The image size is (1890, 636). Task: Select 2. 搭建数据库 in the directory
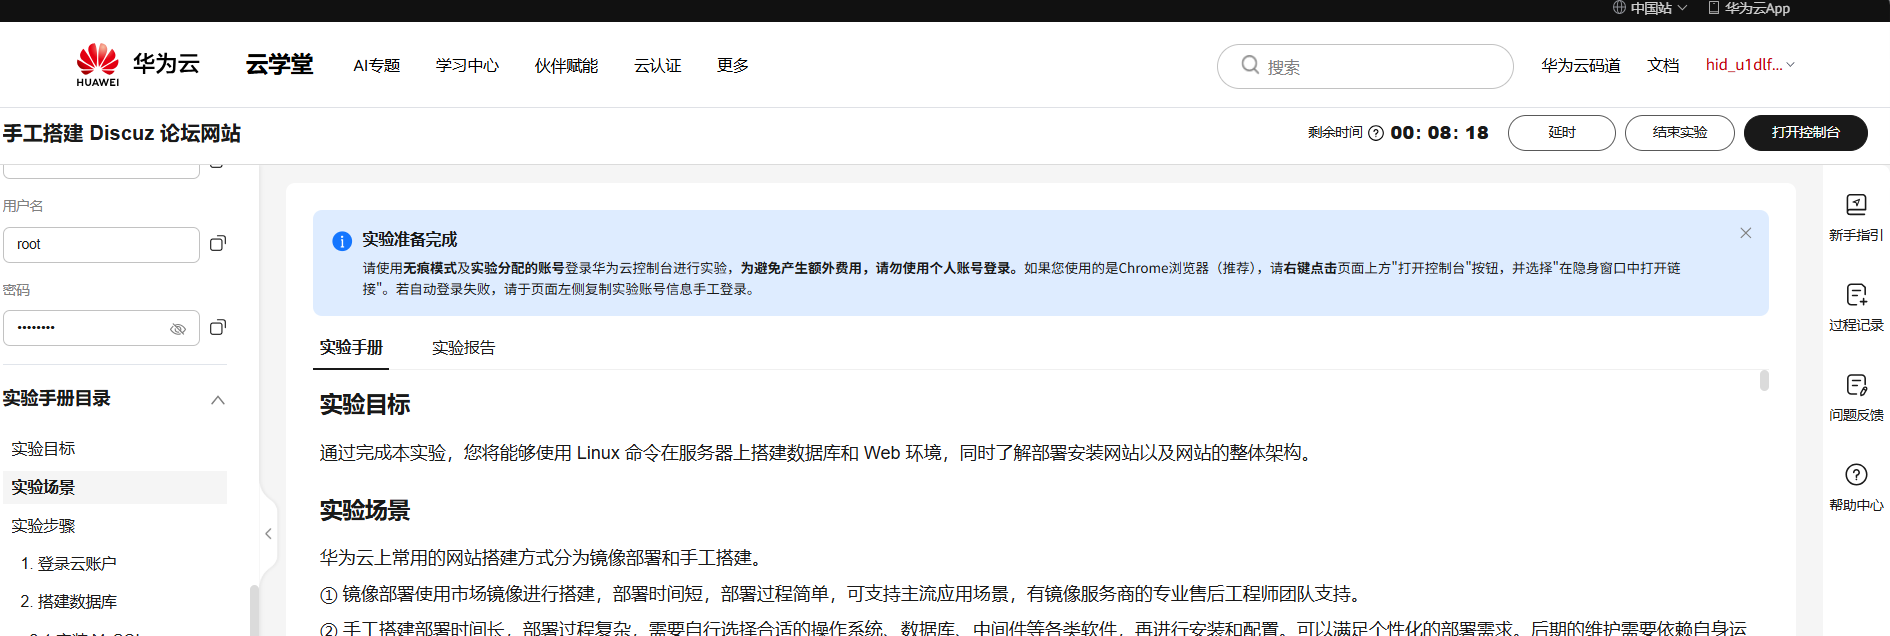(x=68, y=601)
